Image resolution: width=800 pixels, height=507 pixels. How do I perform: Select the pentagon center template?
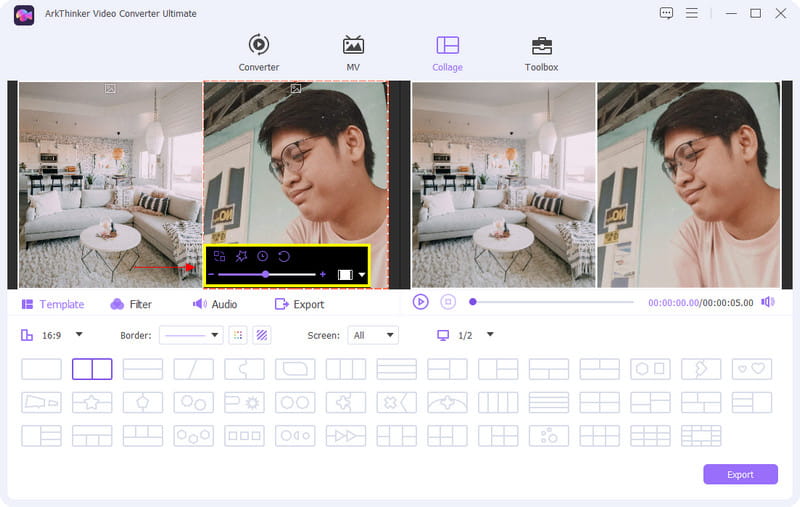click(x=143, y=402)
